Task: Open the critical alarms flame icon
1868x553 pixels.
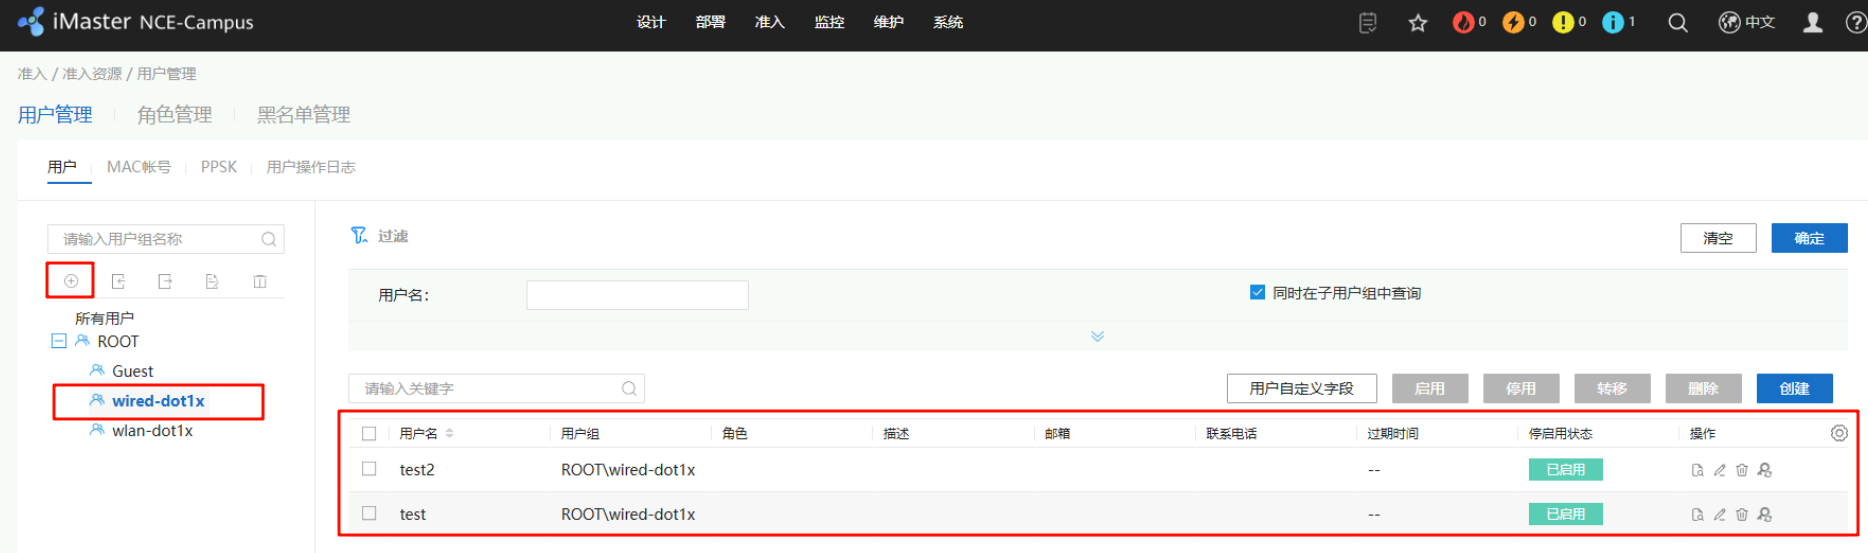Action: coord(1463,22)
